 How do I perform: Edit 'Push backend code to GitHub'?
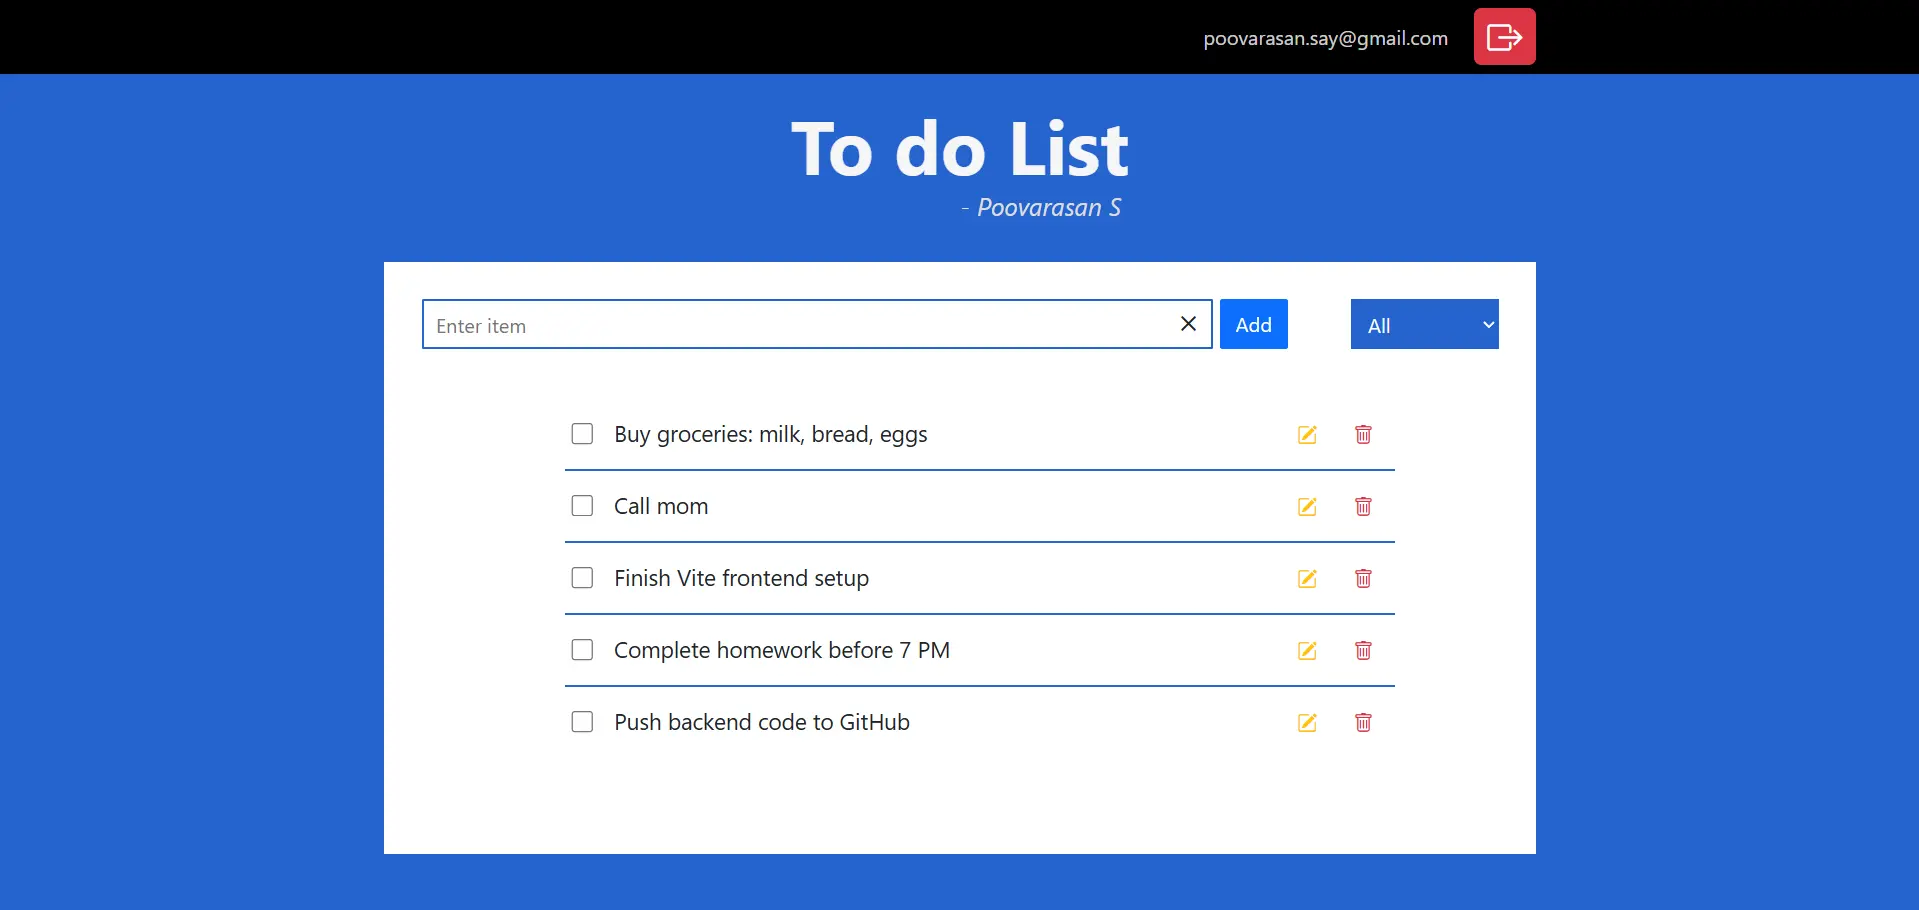pyautogui.click(x=1307, y=723)
